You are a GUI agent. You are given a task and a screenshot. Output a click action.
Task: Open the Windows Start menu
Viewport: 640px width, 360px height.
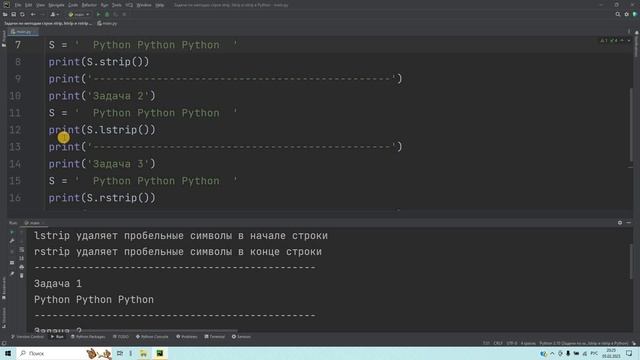coord(7,353)
